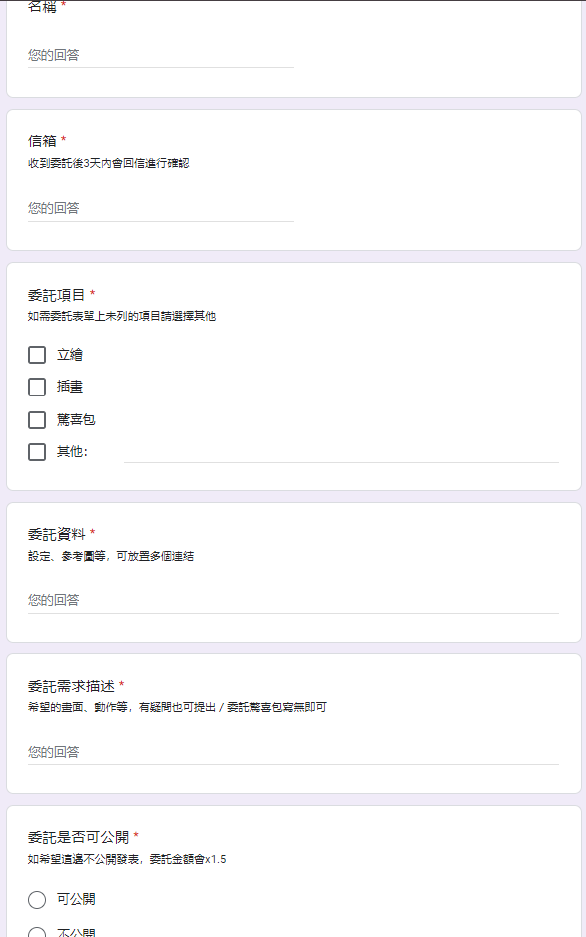Click the text line beside 其他

point(341,452)
